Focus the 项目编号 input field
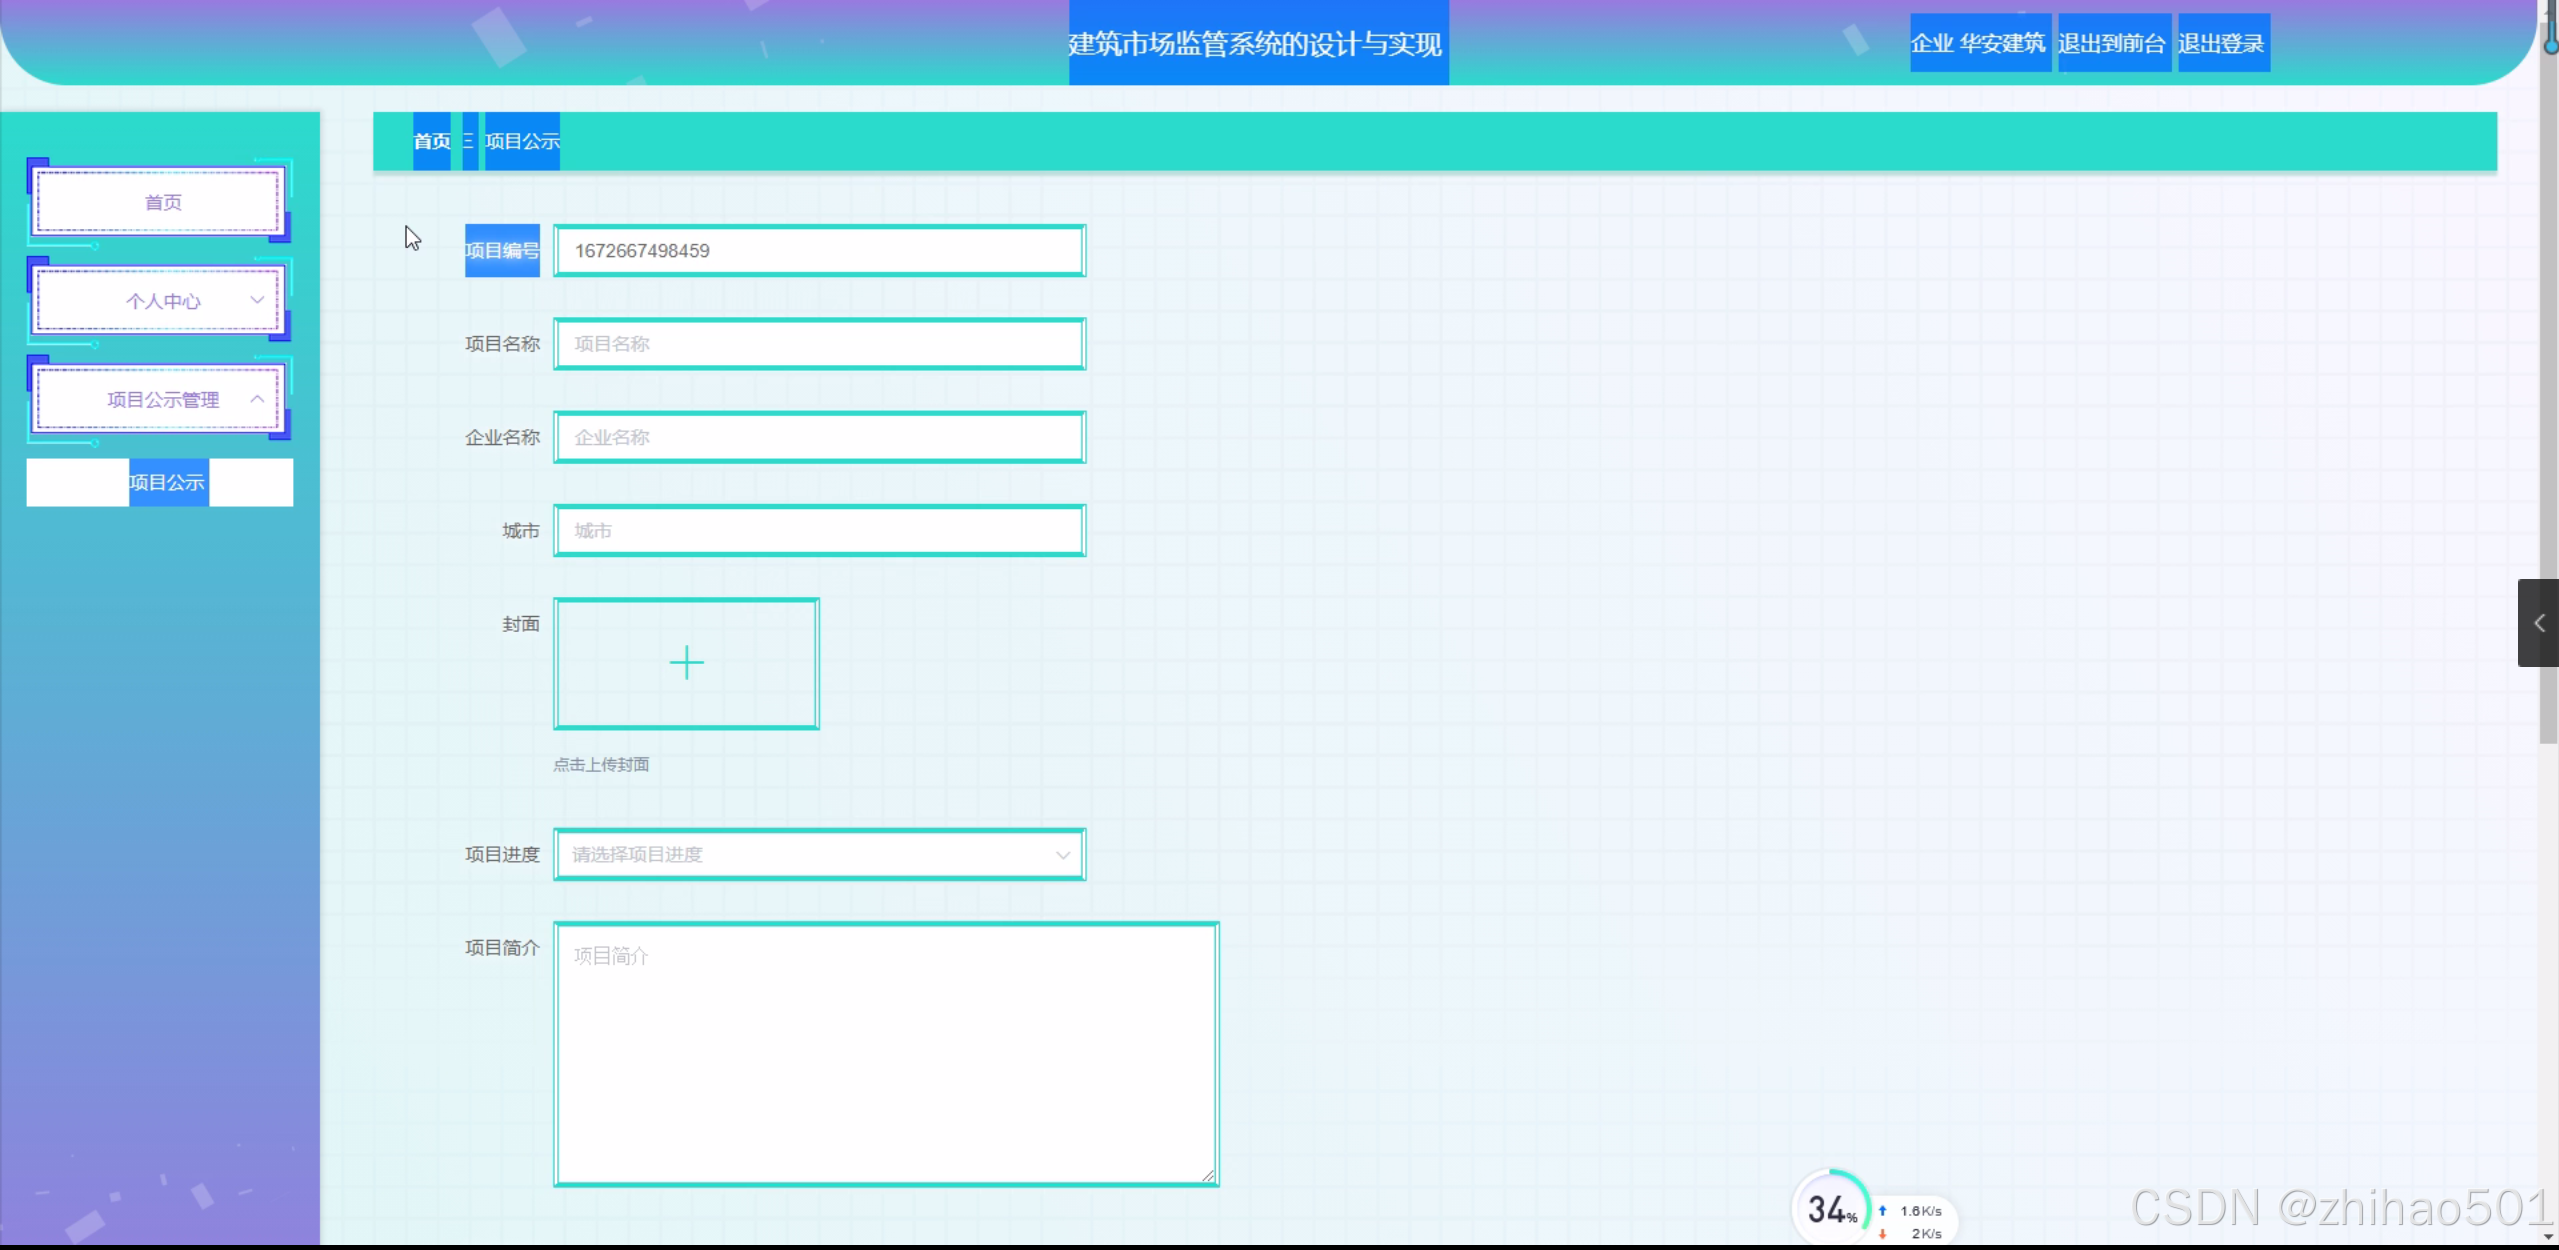This screenshot has width=2559, height=1250. pyautogui.click(x=819, y=251)
